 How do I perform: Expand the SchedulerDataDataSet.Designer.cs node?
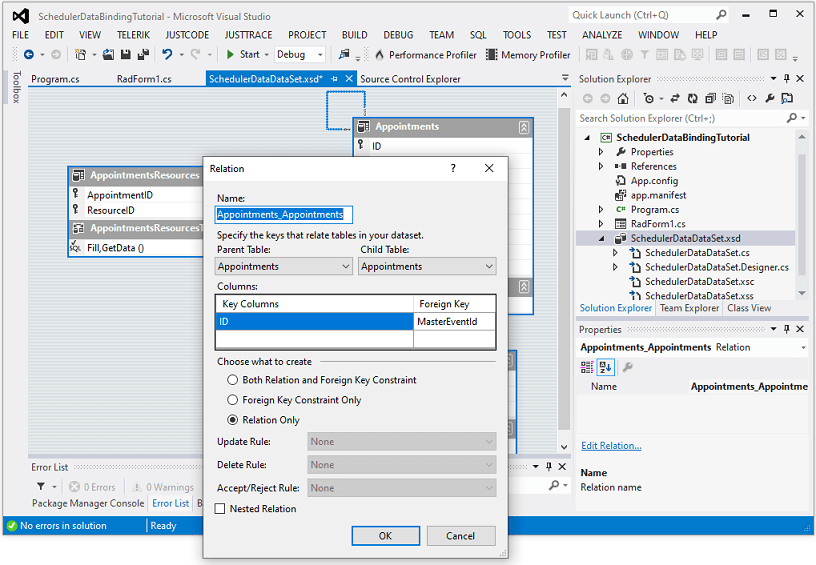616,267
